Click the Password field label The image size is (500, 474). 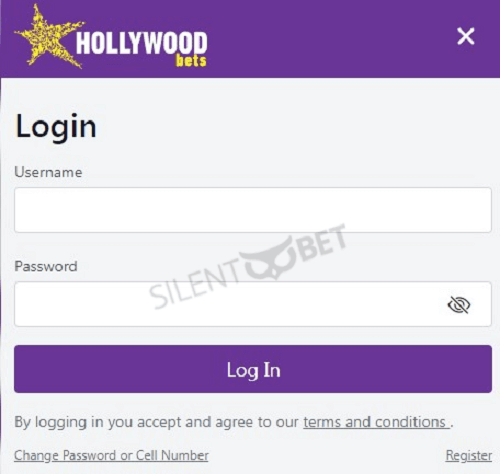point(46,266)
